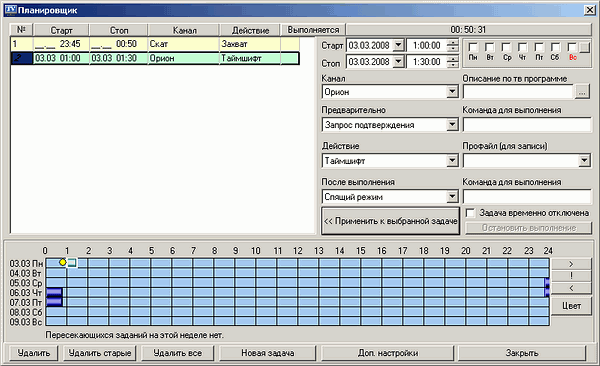600x366 pixels.
Task: Click the exclamation current week button
Action: pyautogui.click(x=571, y=276)
